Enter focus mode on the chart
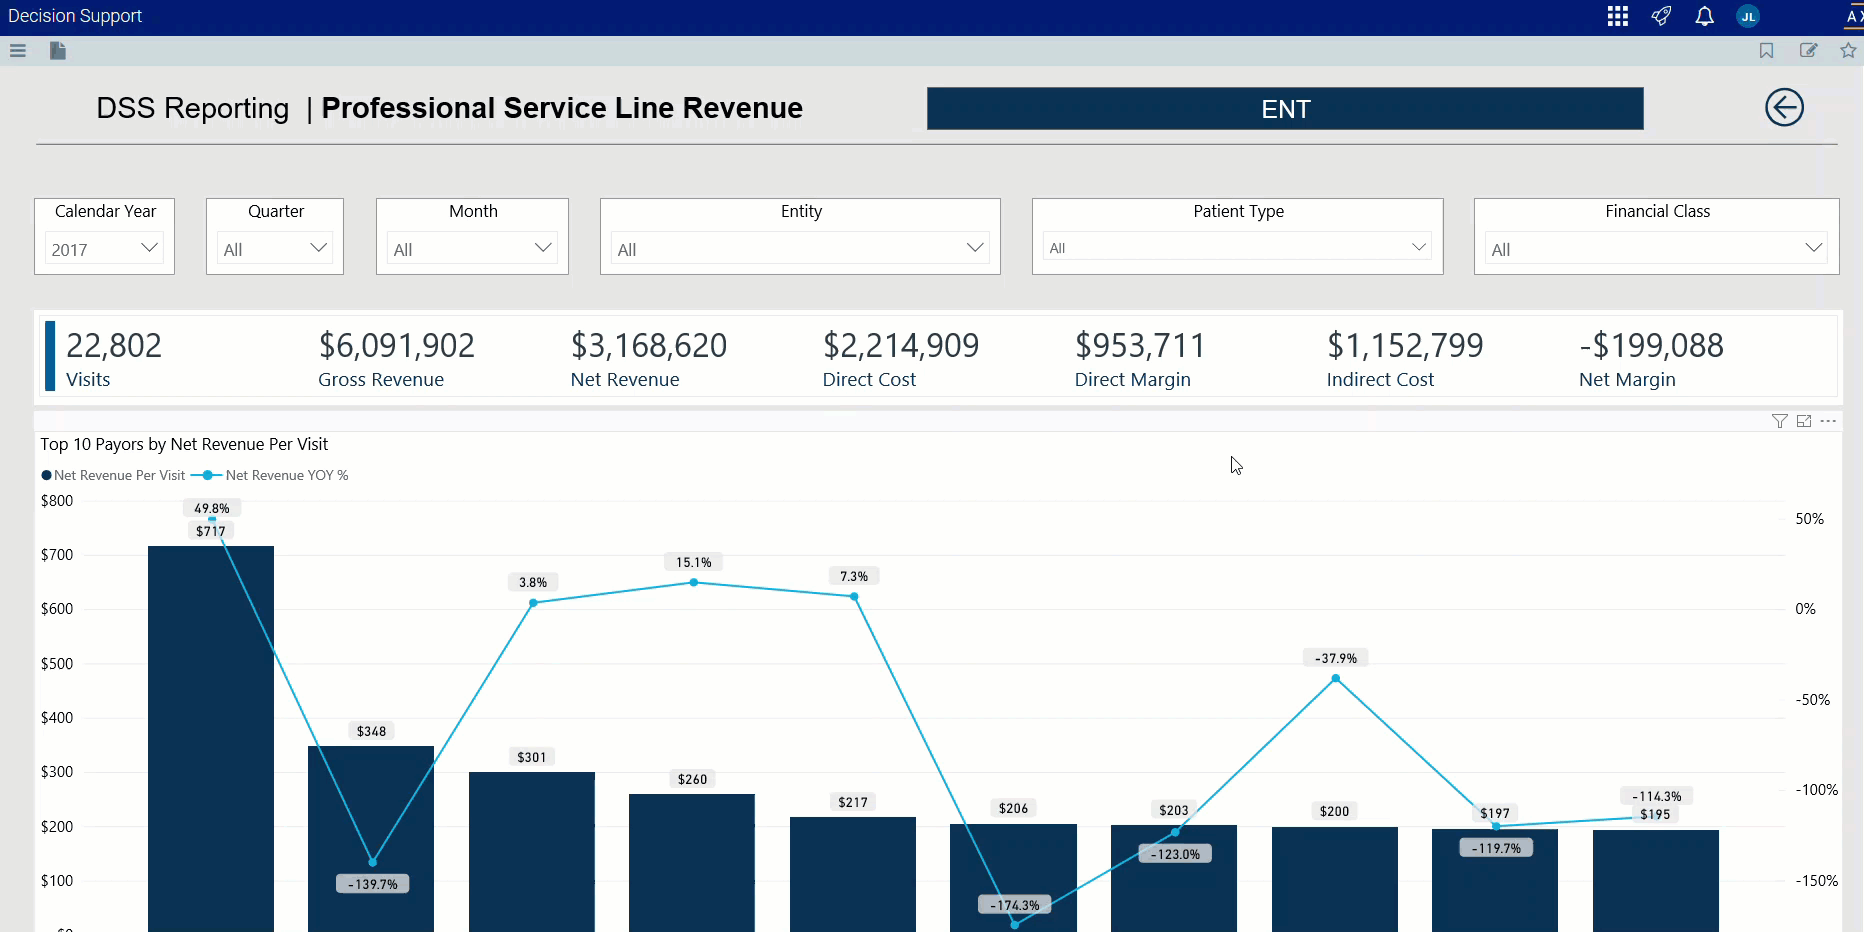The height and width of the screenshot is (932, 1864). click(x=1804, y=421)
